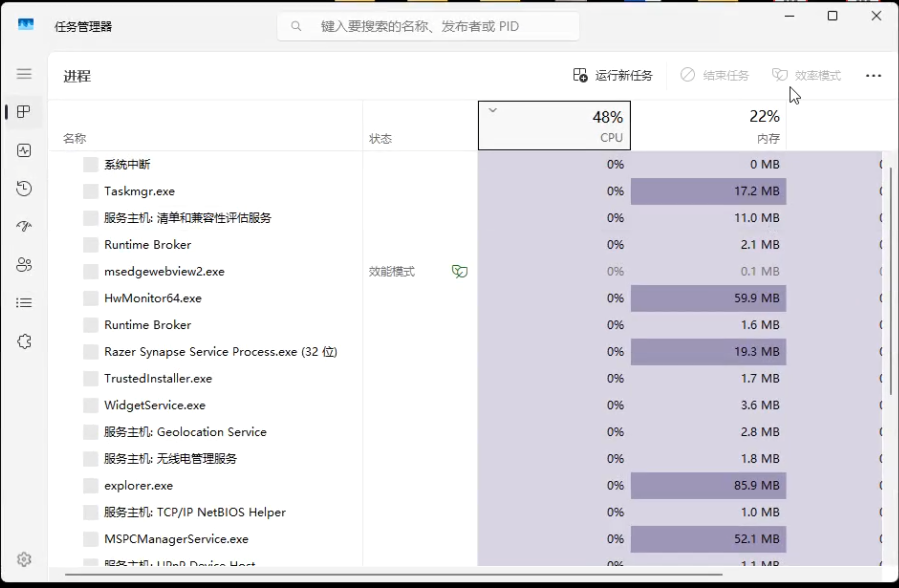Viewport: 899px width, 588px height.
Task: Click the Task Manager app icon in title bar
Action: point(26,25)
